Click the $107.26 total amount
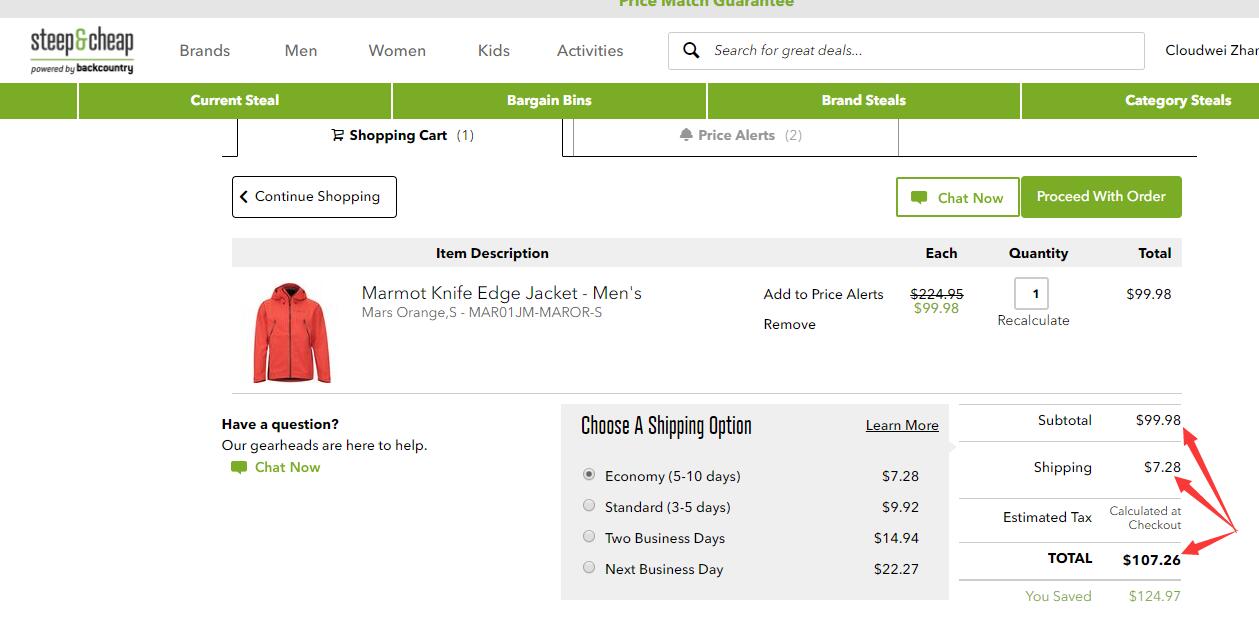The image size is (1259, 639). click(1152, 560)
